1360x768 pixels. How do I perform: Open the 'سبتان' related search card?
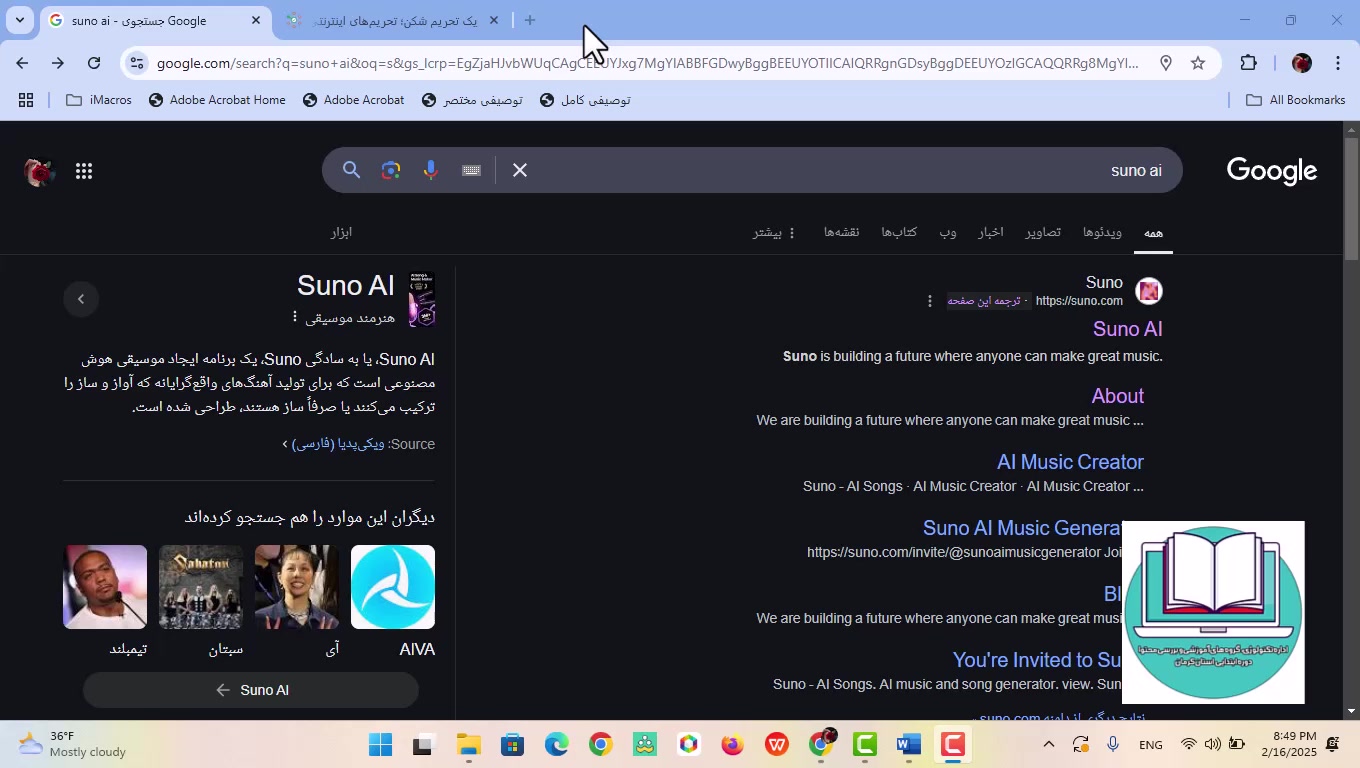(x=201, y=601)
